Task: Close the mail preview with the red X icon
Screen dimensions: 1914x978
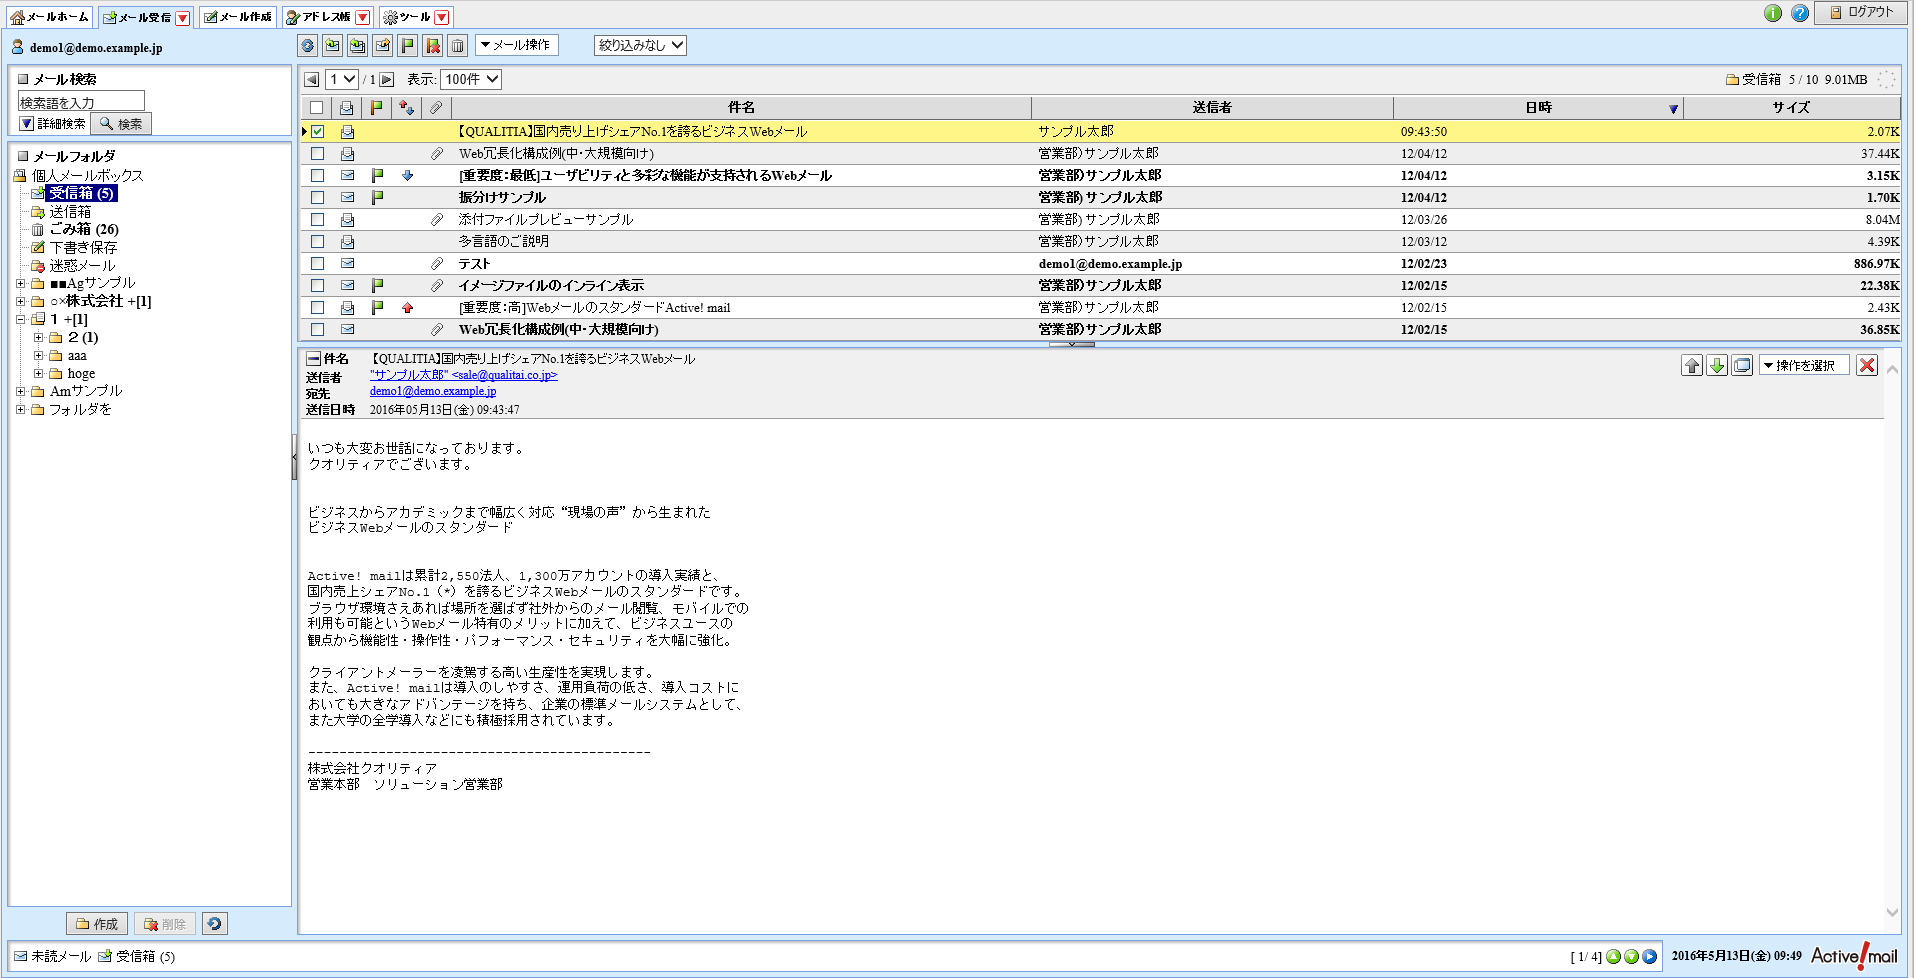Action: click(x=1866, y=365)
